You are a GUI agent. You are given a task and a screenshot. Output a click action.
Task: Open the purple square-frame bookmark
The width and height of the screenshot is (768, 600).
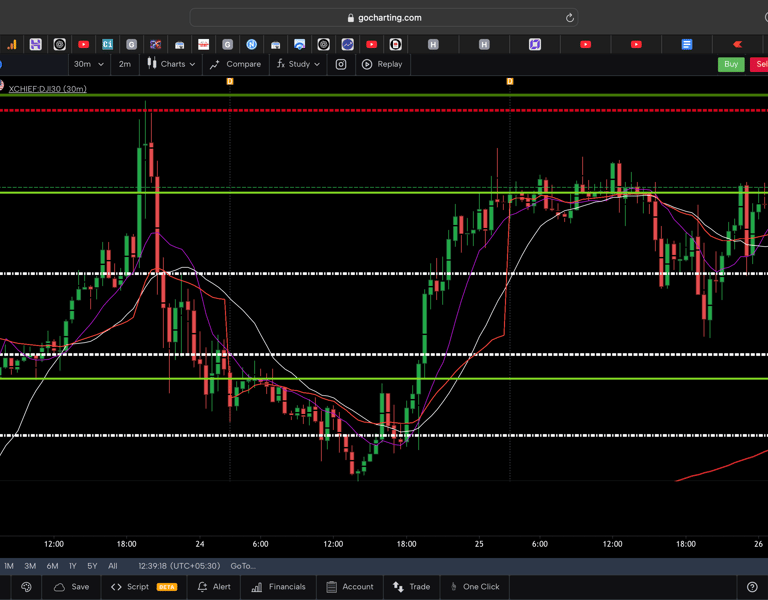(x=535, y=45)
